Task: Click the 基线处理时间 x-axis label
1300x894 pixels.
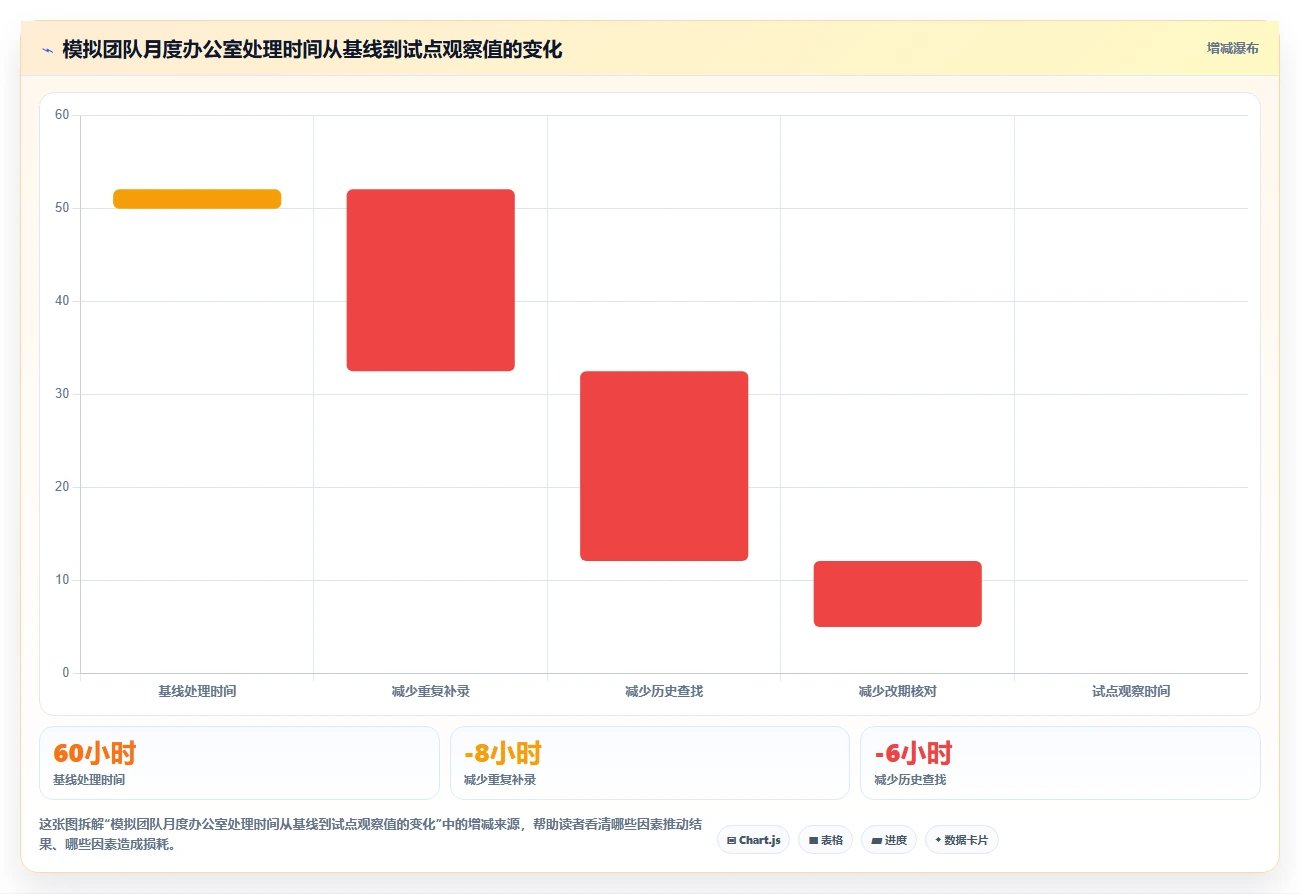Action: 197,691
